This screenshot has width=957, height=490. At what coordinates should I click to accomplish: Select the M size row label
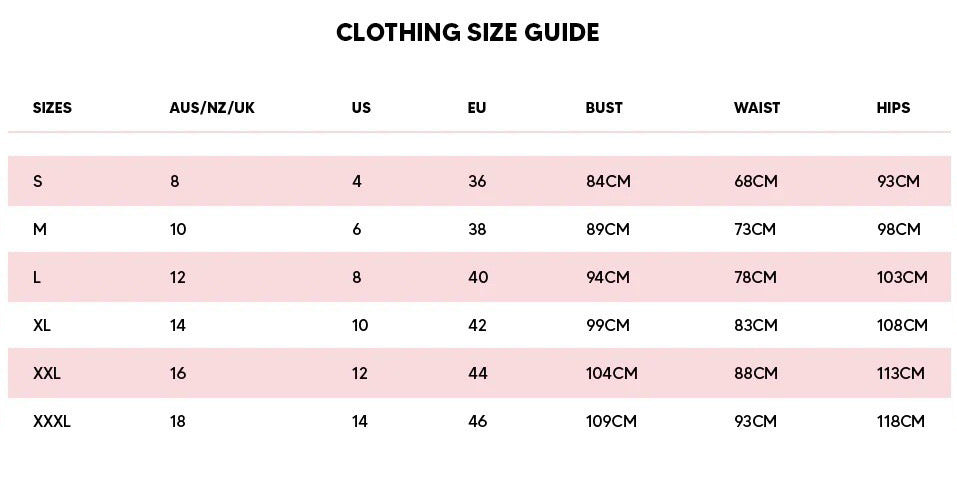coord(40,230)
